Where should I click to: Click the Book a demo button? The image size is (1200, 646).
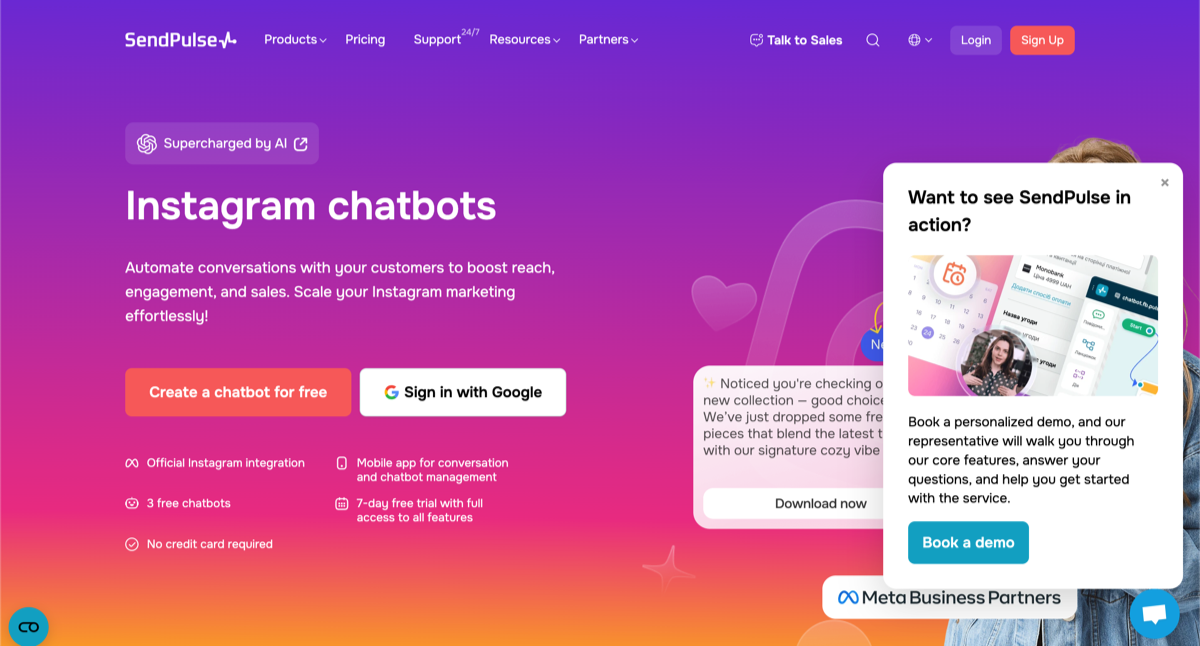pyautogui.click(x=968, y=542)
